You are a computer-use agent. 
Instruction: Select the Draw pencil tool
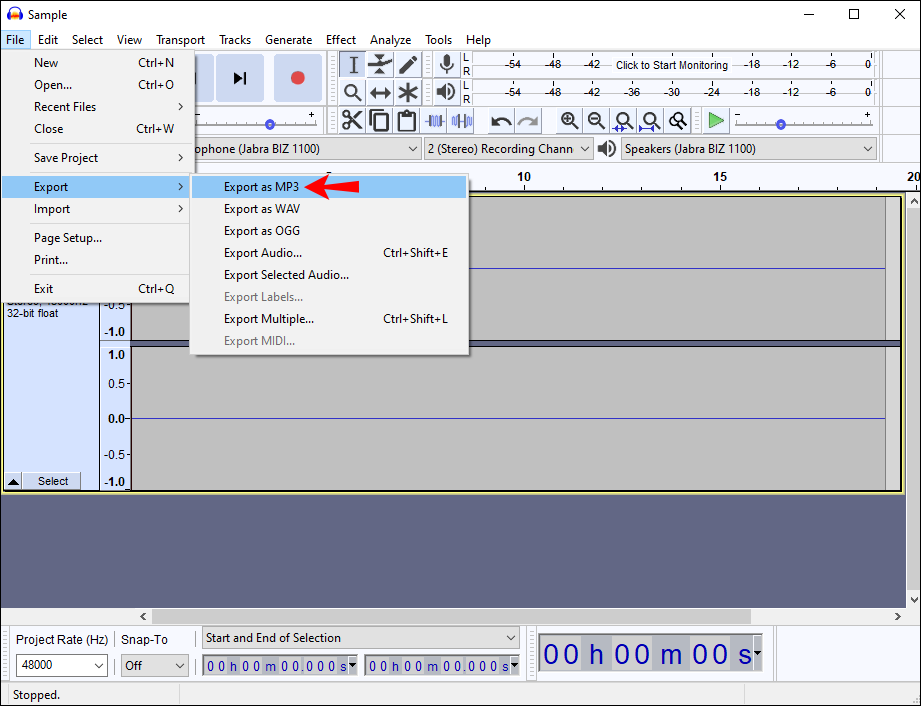tap(408, 65)
